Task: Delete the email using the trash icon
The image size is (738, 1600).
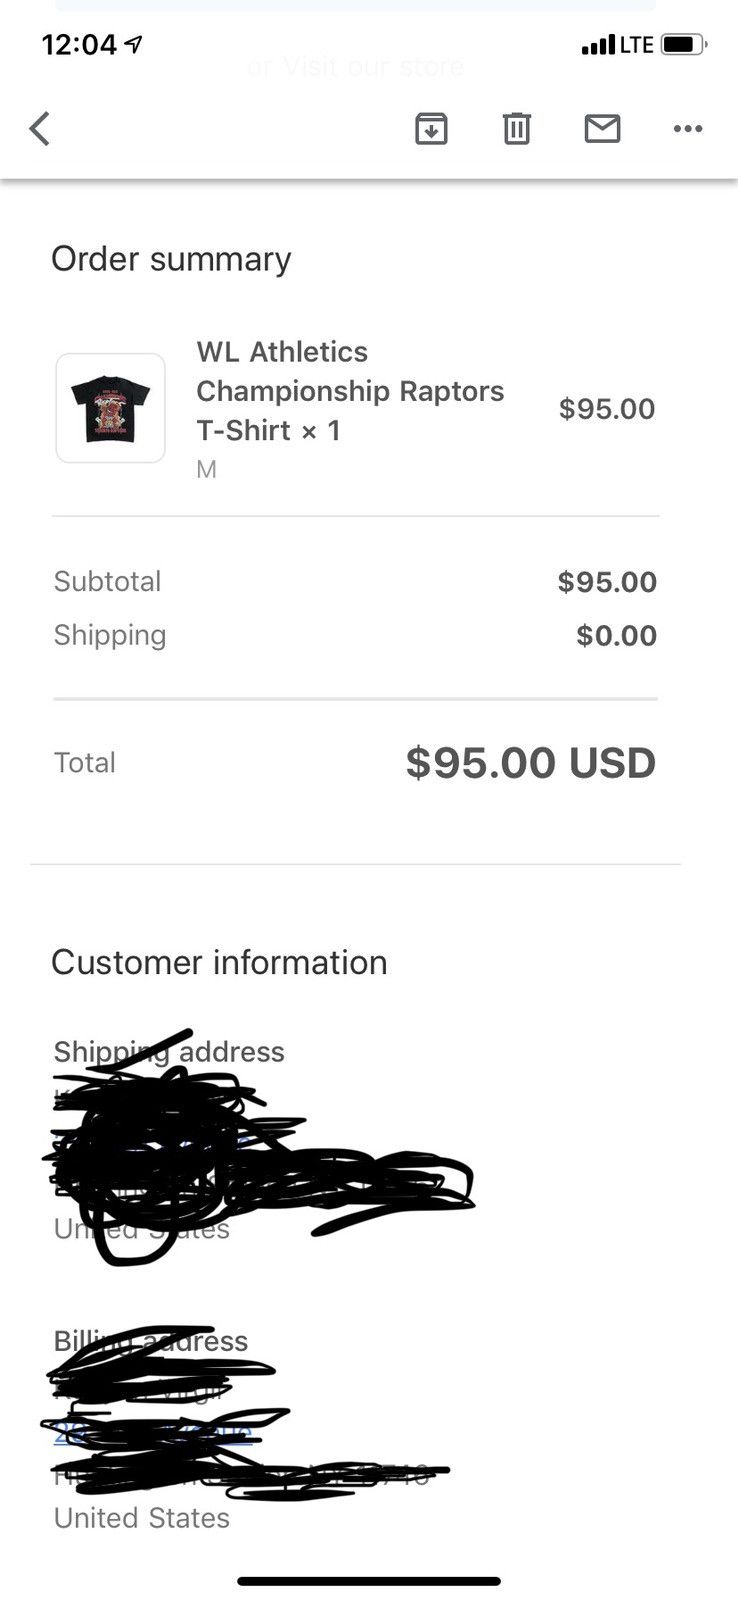Action: pos(516,129)
